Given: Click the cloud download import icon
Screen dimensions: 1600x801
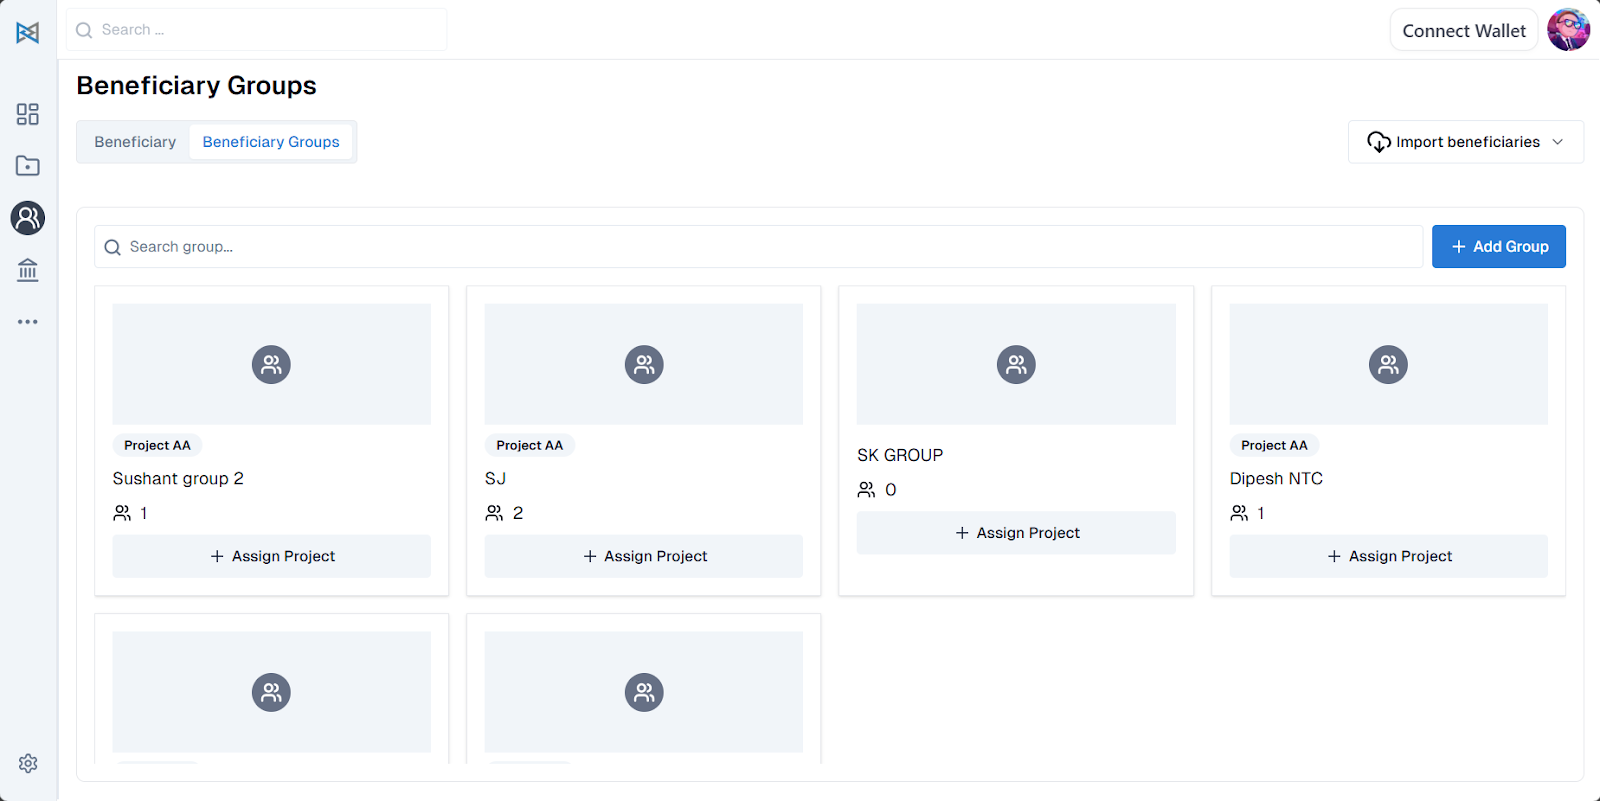Looking at the screenshot, I should point(1379,142).
